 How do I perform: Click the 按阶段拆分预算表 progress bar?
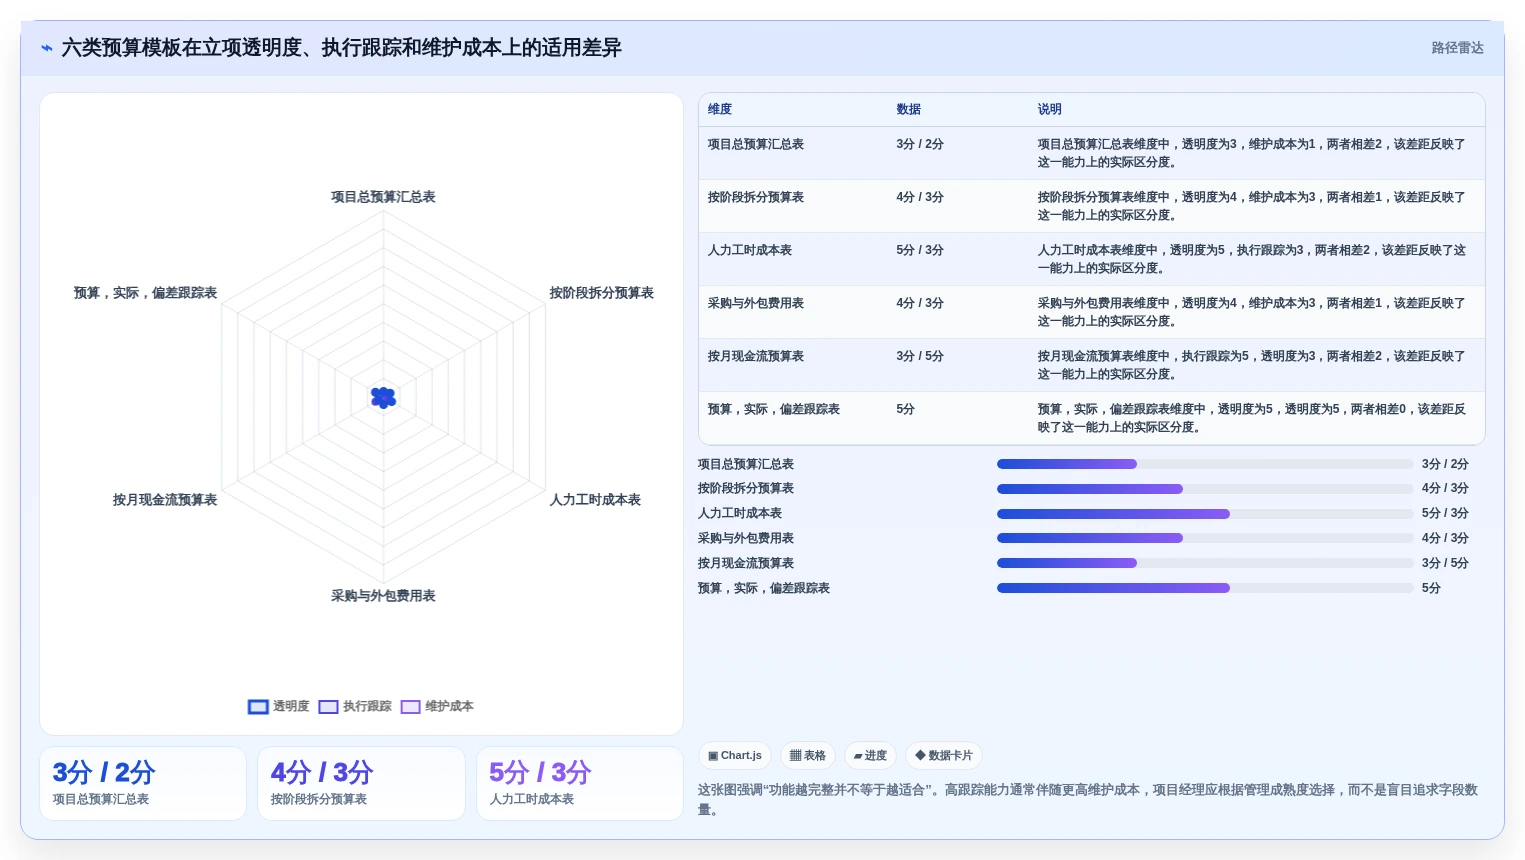click(1205, 489)
